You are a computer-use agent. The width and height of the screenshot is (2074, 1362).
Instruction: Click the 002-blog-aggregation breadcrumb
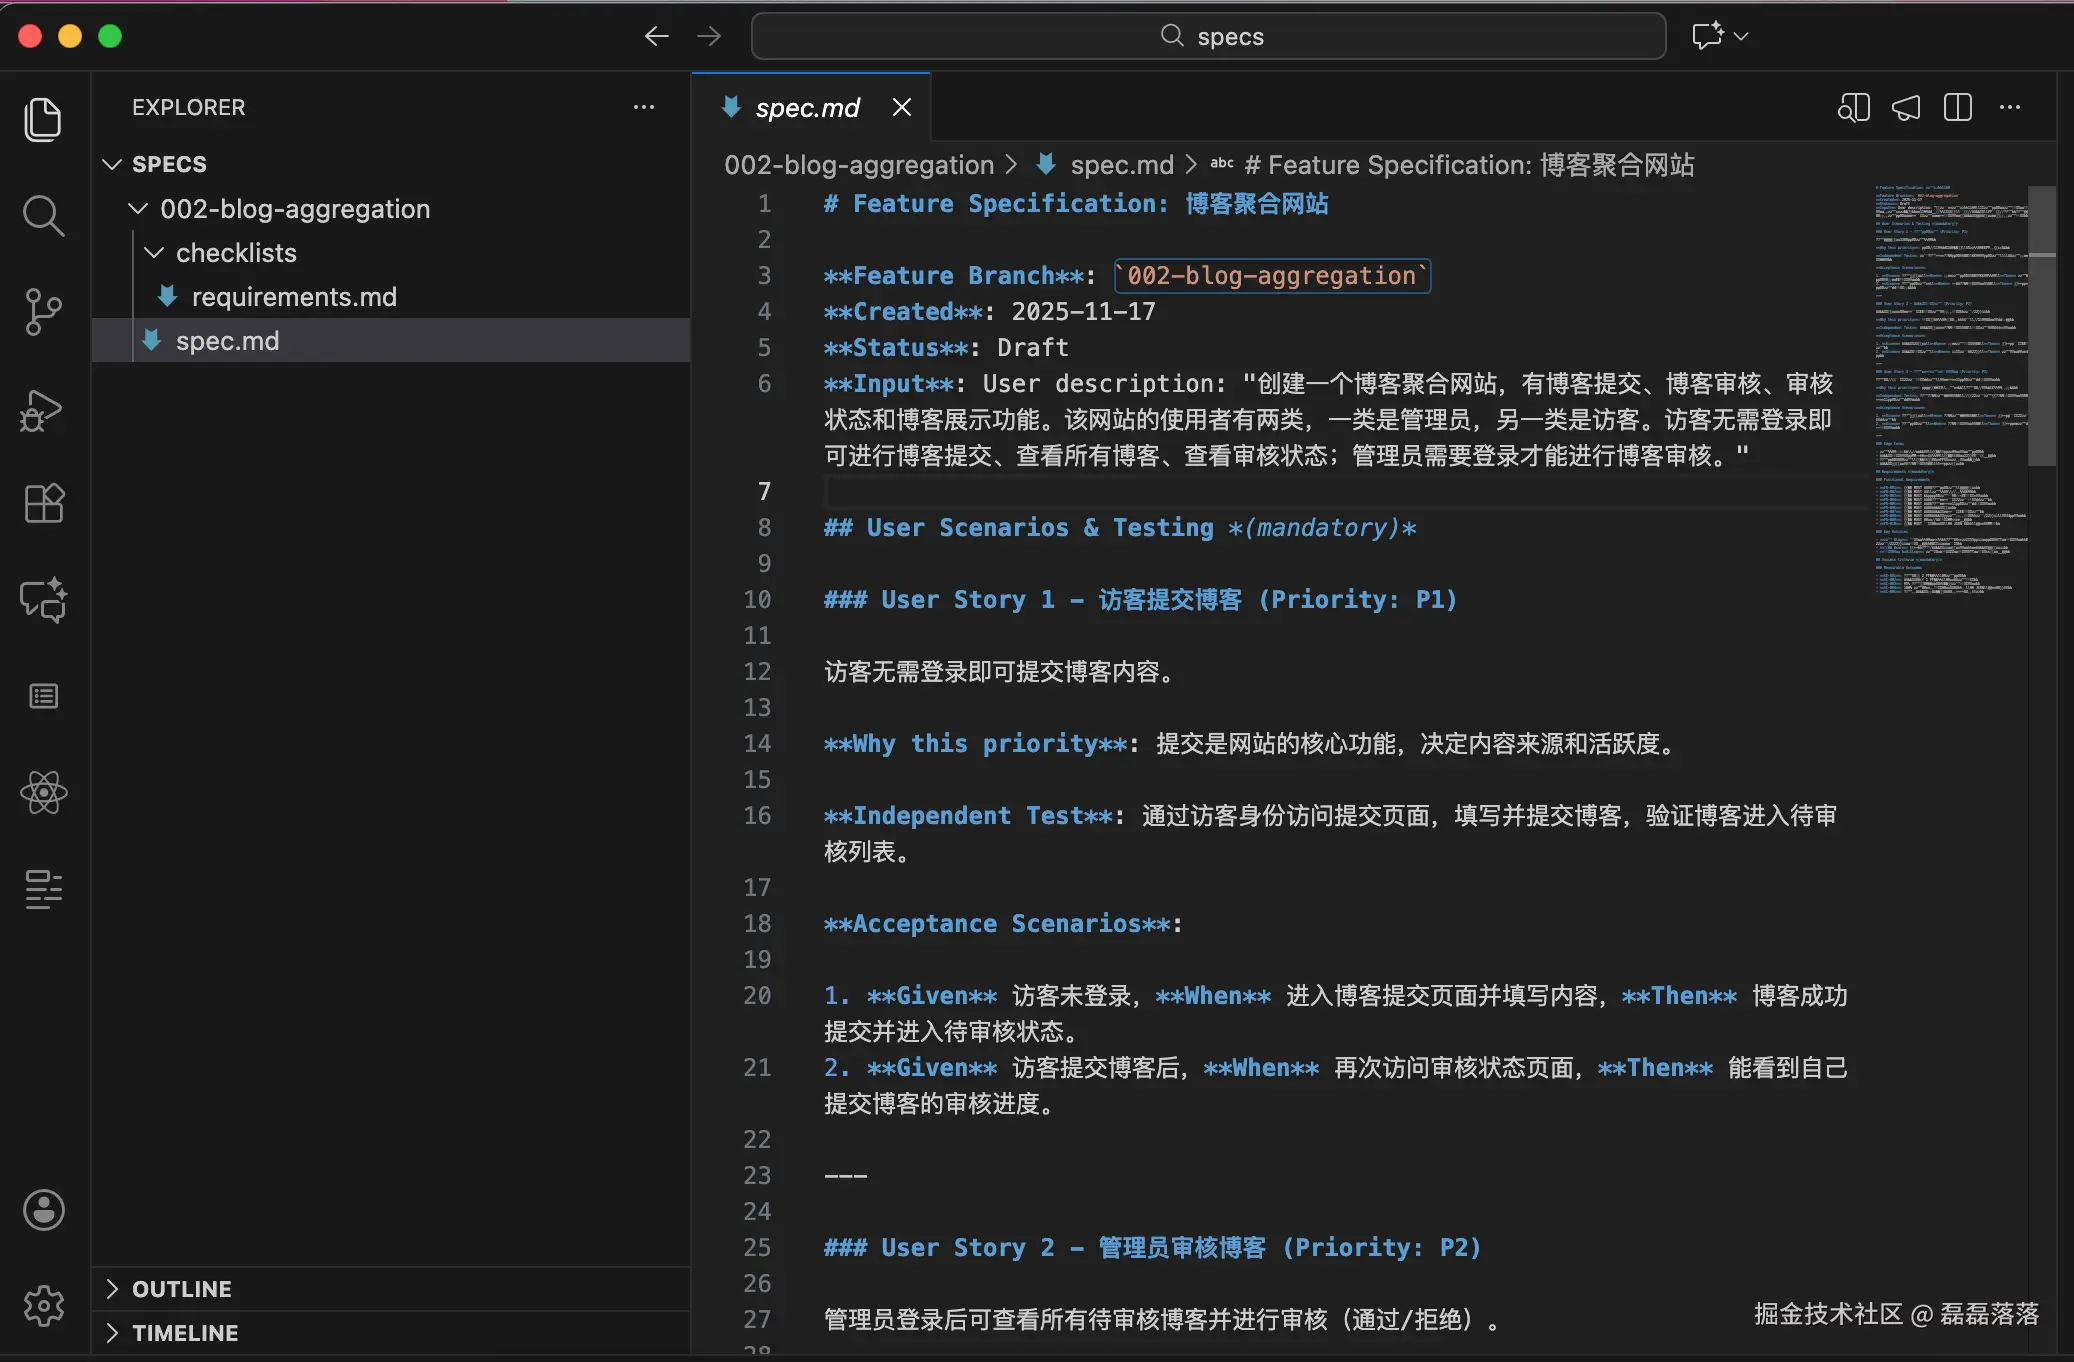[x=858, y=165]
